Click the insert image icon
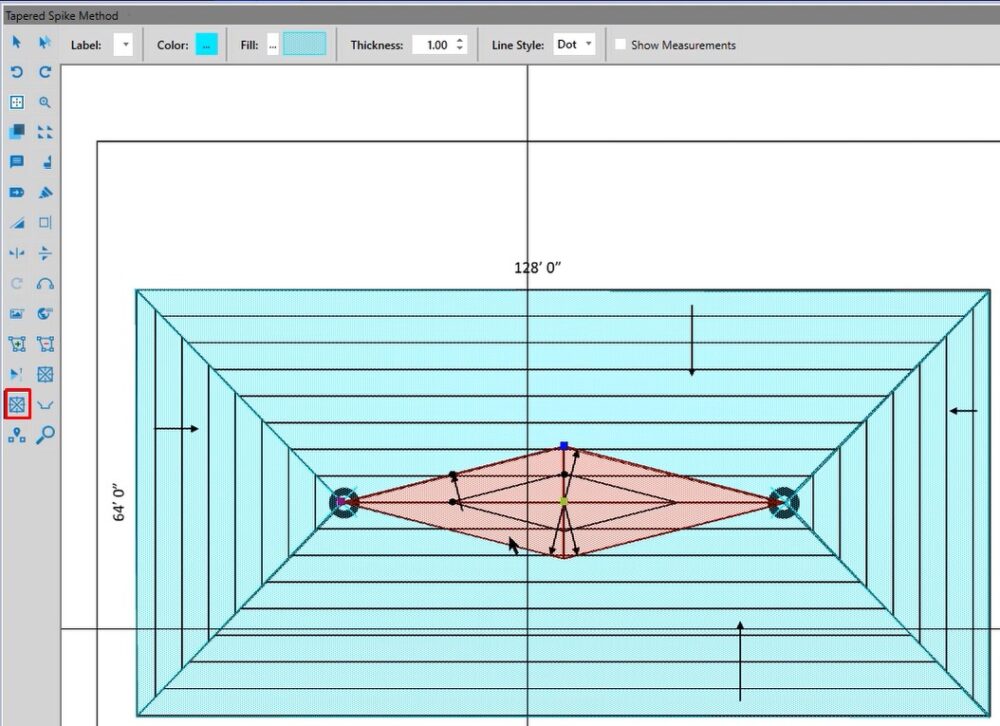This screenshot has width=1000, height=726. click(17, 314)
